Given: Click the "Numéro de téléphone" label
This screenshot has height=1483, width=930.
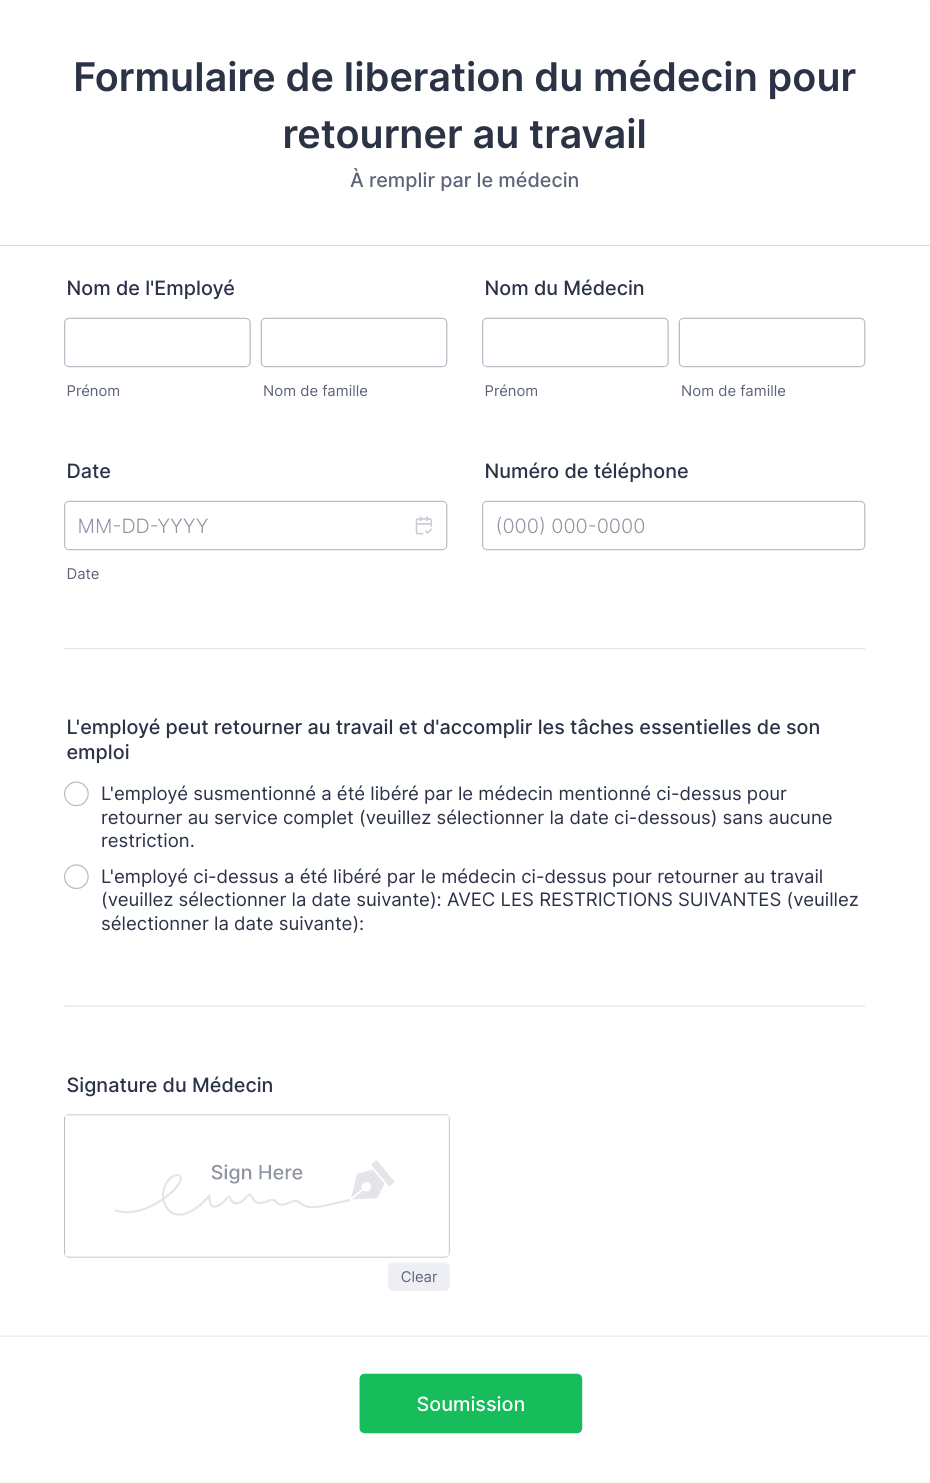Looking at the screenshot, I should tap(587, 471).
